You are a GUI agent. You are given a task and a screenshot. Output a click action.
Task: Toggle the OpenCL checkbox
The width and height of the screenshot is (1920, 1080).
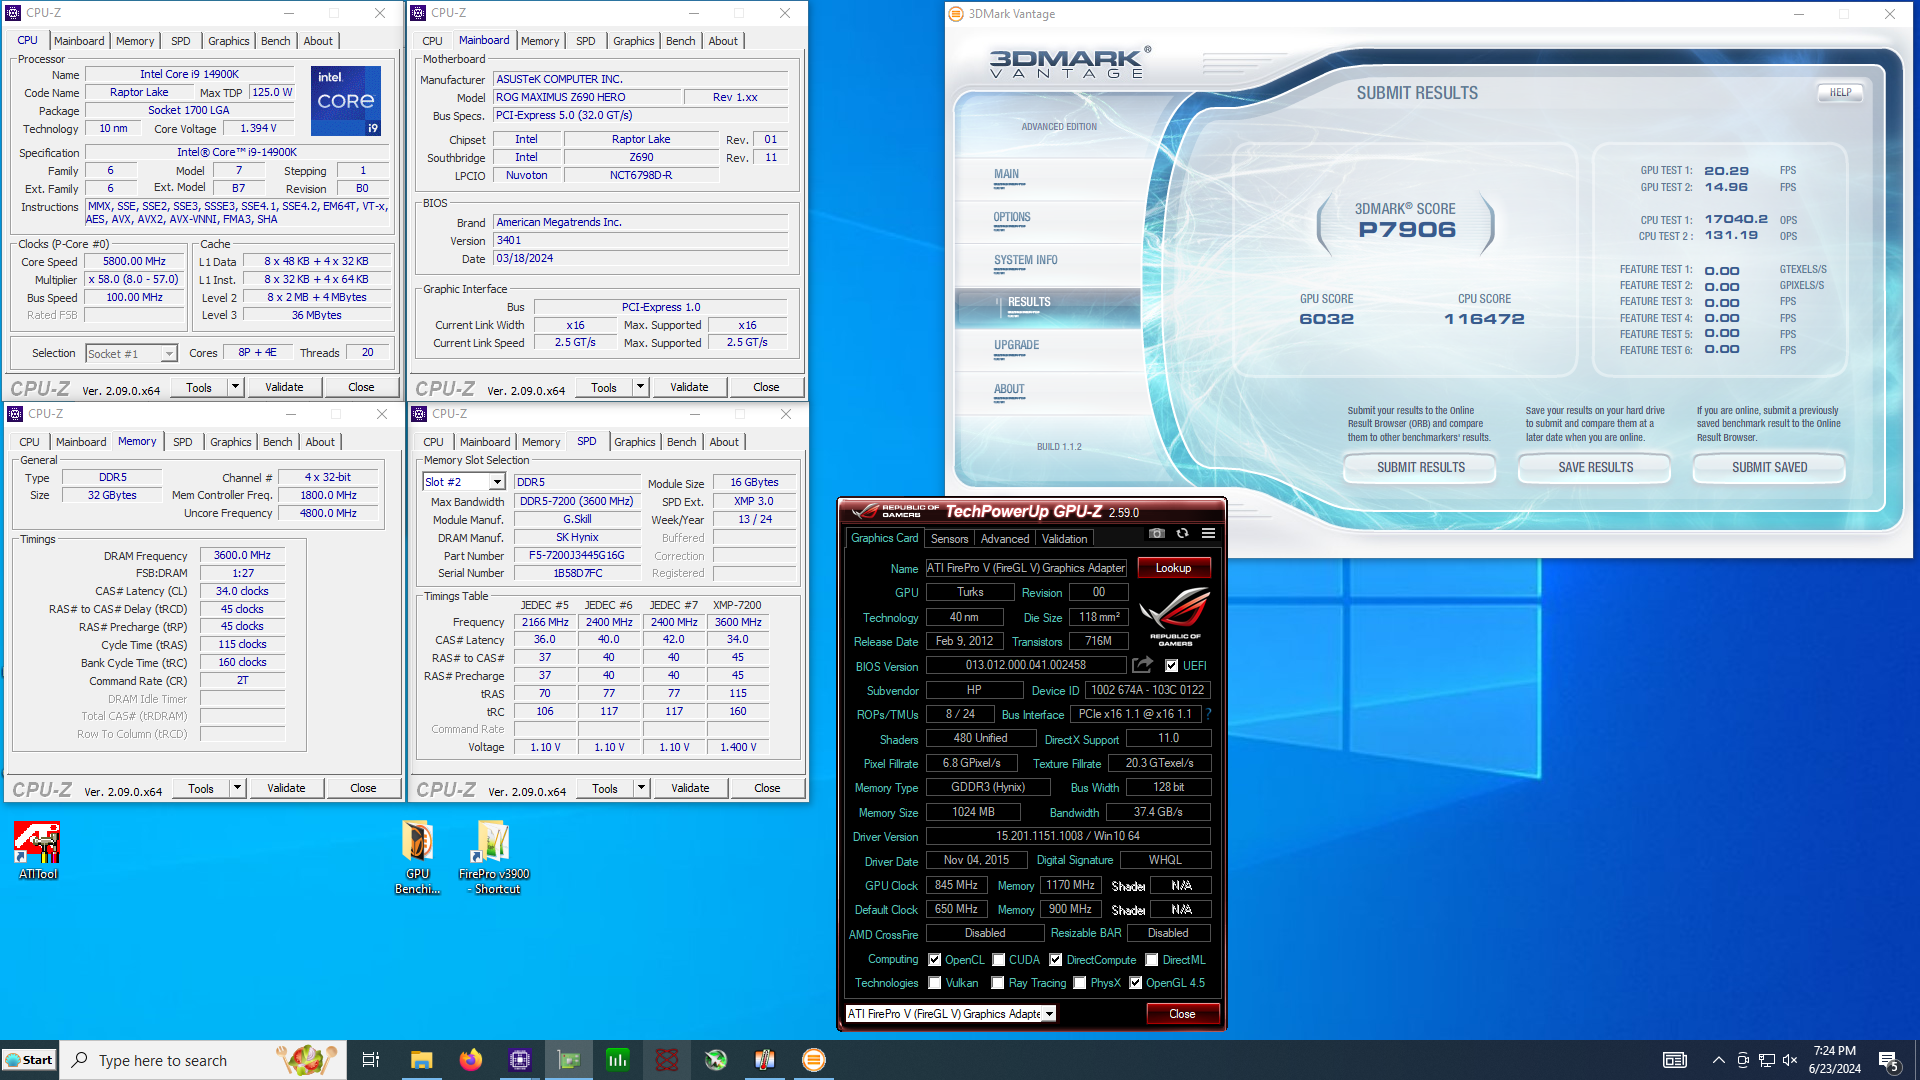(935, 960)
